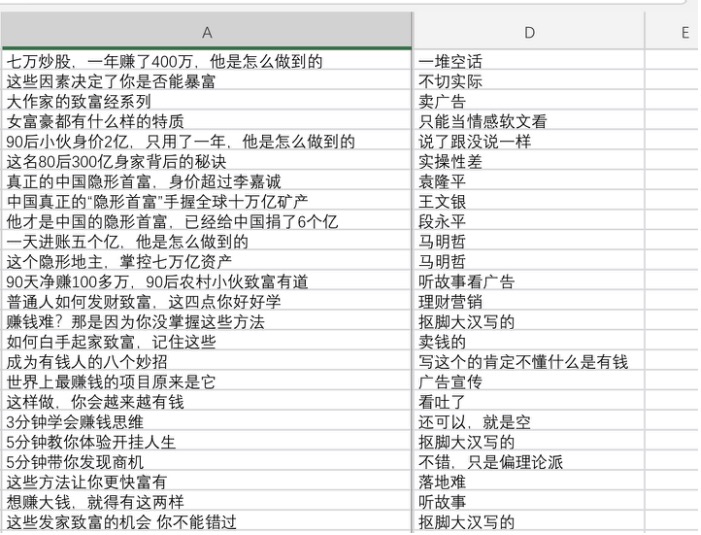Click cell '真正的中国隐形首富，身价超过李嘉诚'

coord(207,181)
